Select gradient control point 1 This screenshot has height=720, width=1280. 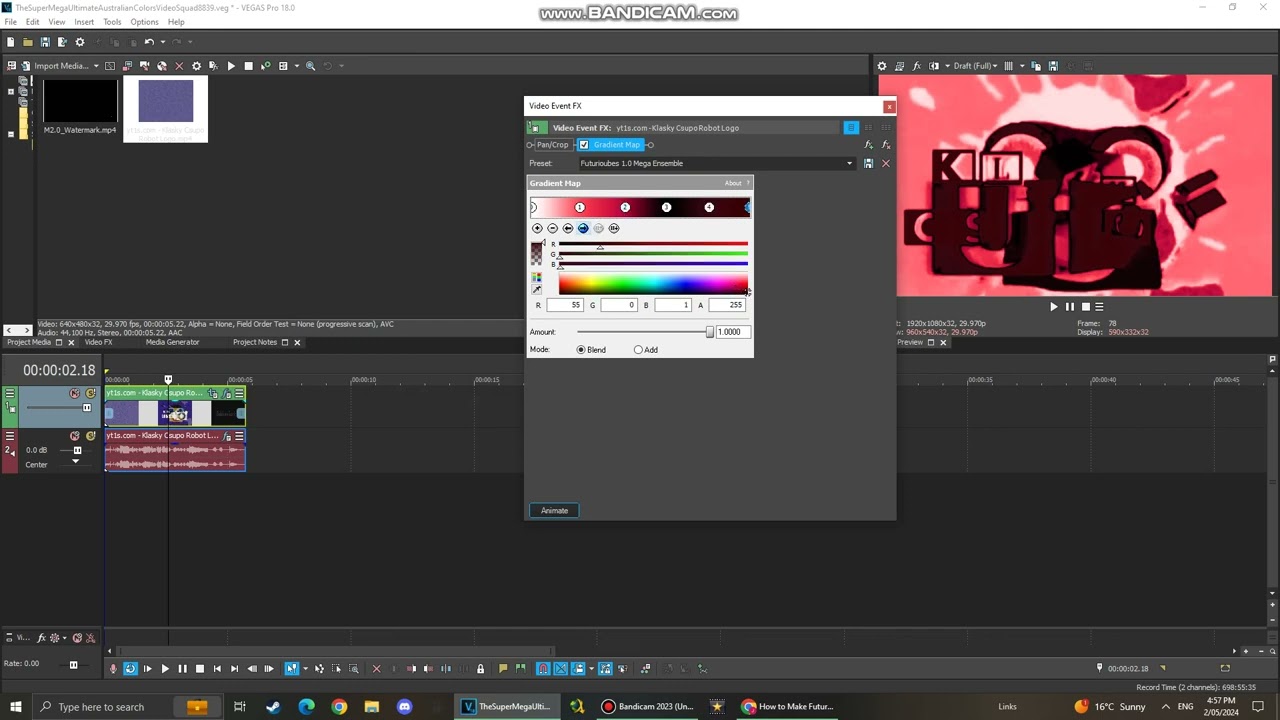pos(580,207)
